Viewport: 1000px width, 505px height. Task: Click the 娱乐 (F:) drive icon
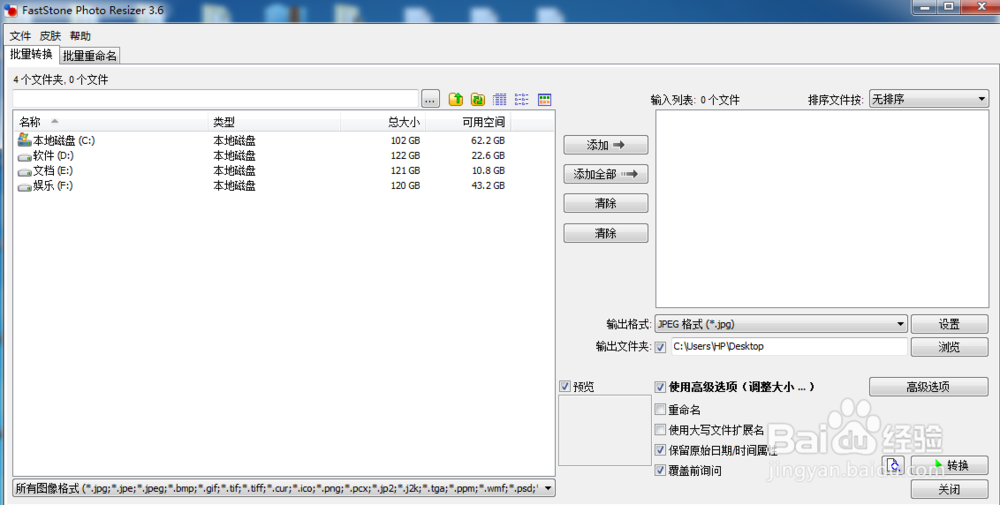(x=24, y=187)
